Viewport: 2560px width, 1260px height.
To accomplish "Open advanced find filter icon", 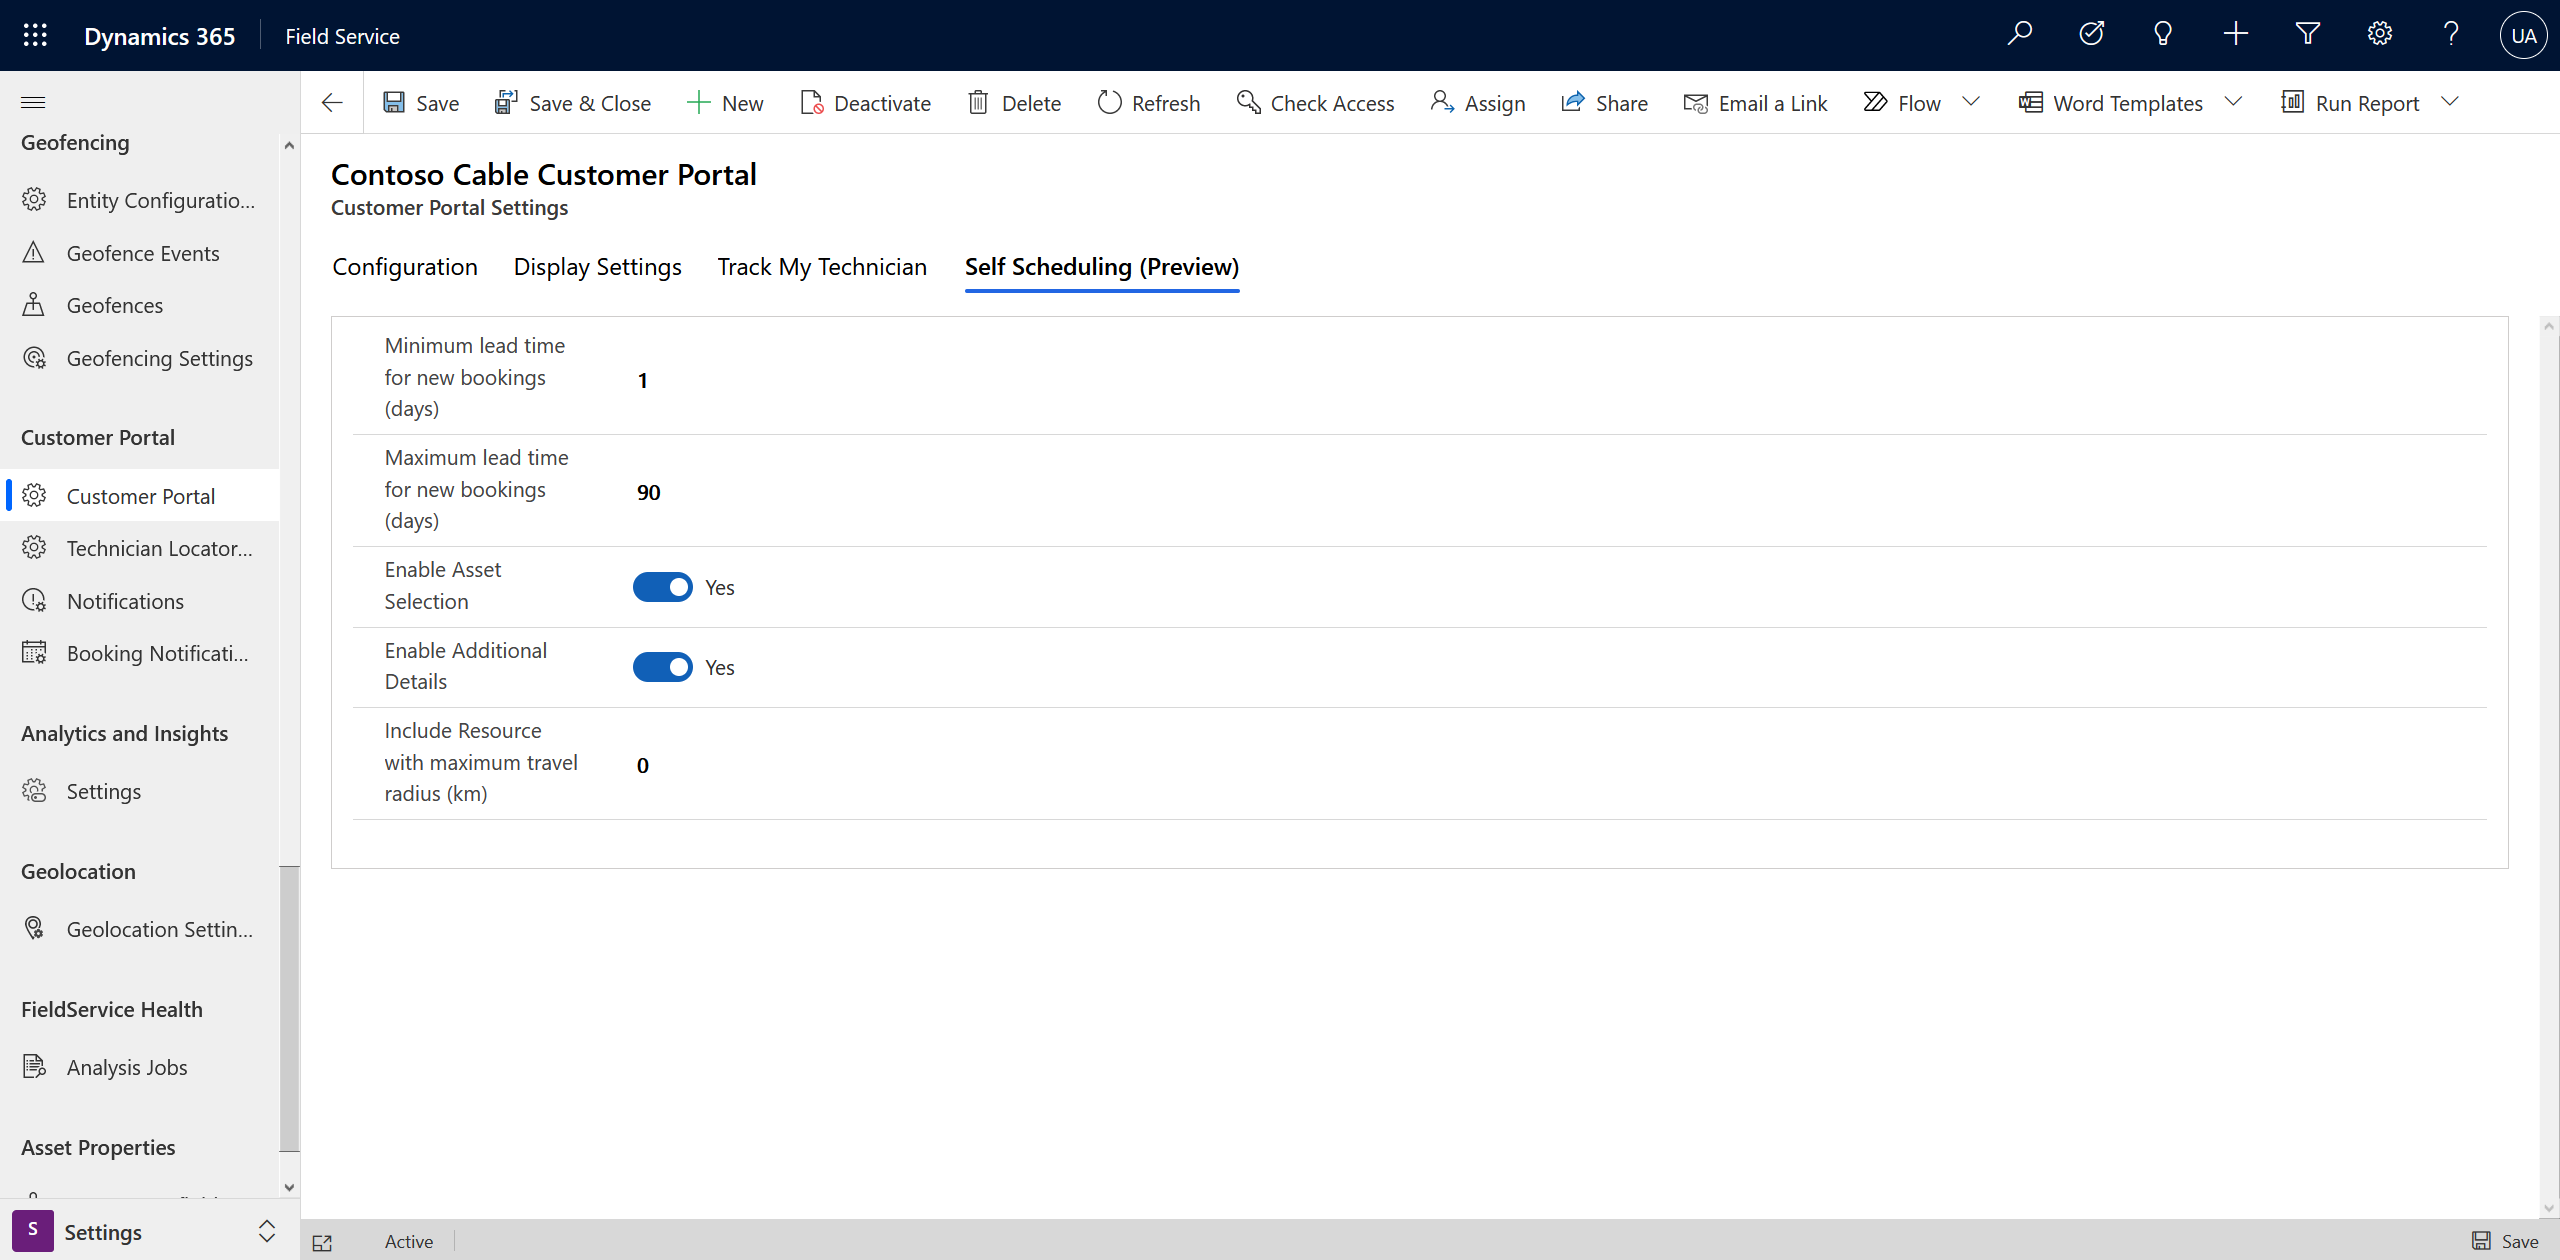I will (2307, 34).
